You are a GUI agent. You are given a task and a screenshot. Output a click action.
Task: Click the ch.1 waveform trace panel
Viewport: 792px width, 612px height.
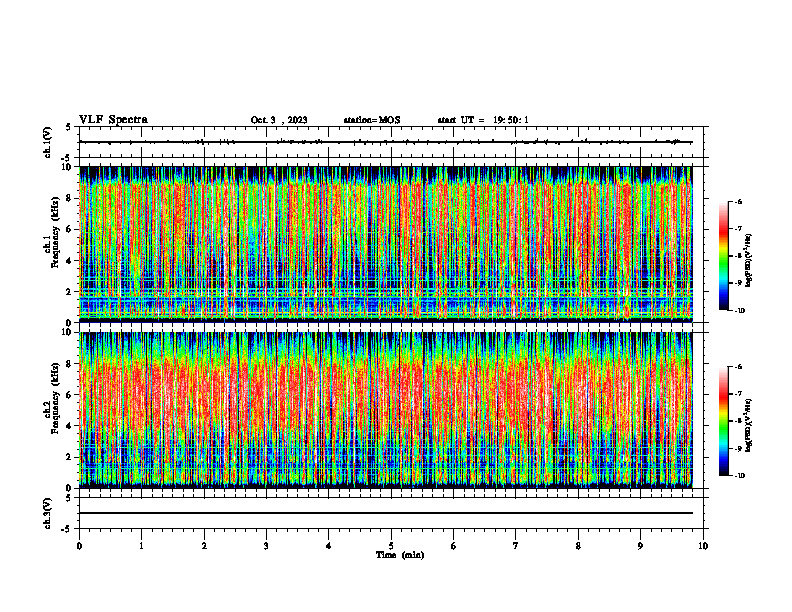click(391, 142)
